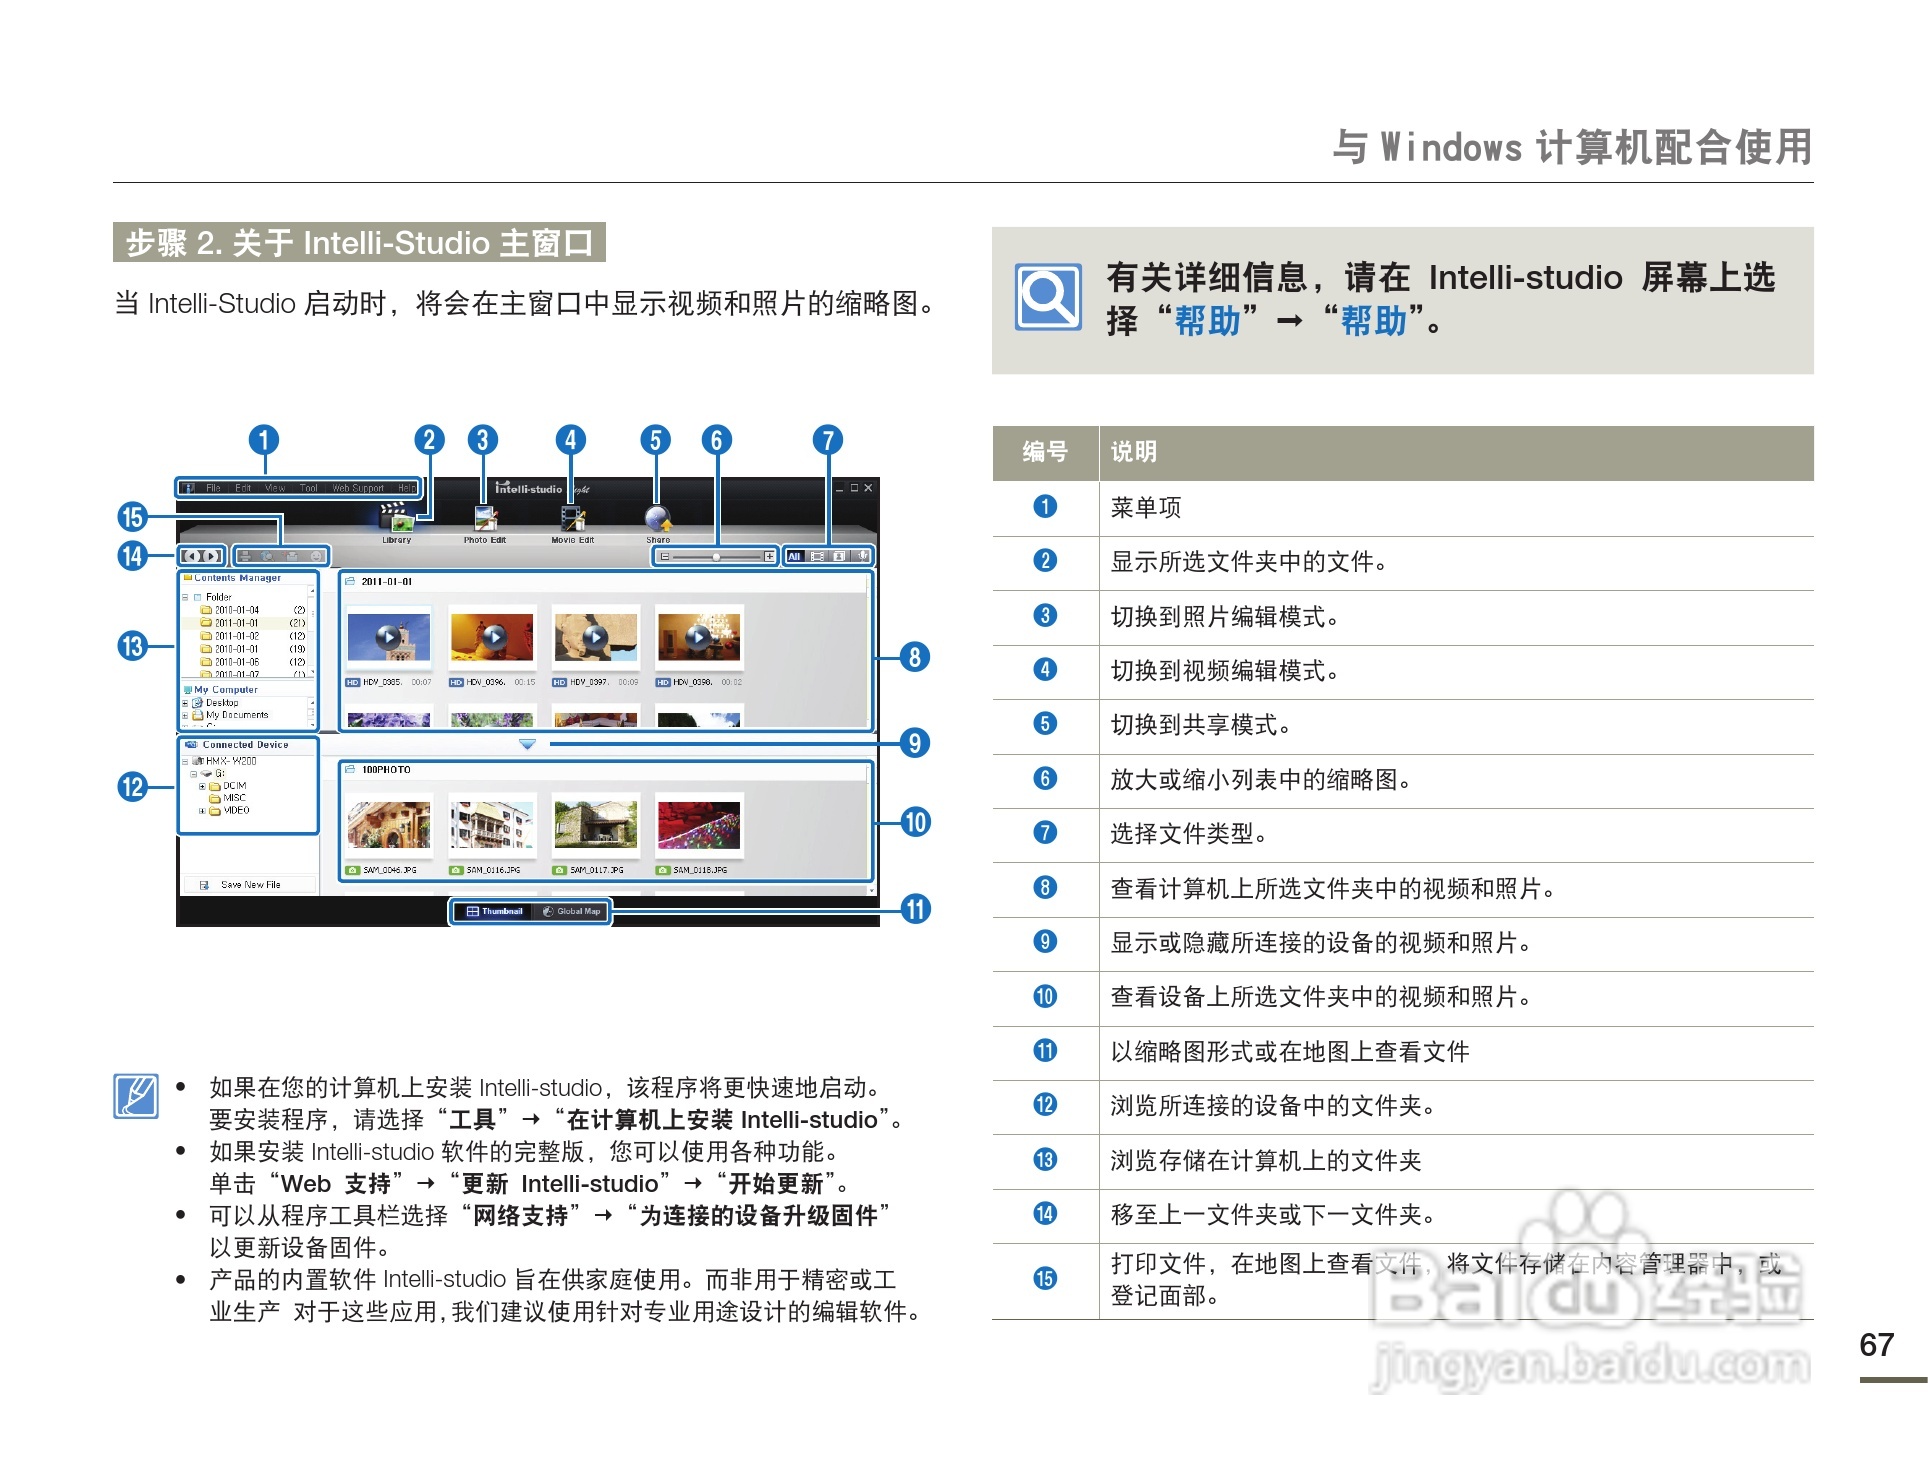Click the store in Contents Manager icon
1928x1474 pixels.
tap(291, 556)
